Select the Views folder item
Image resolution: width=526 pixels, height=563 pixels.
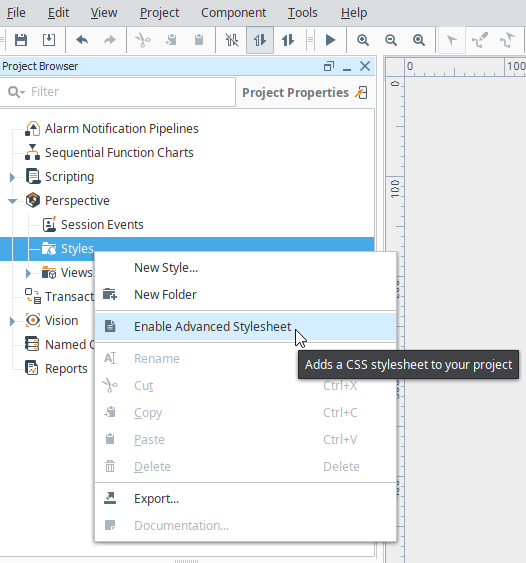point(76,273)
